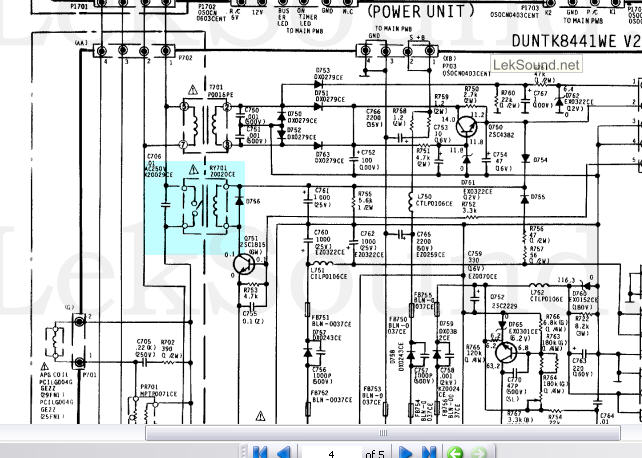Viewport: 642px width, 458px height.
Task: Click the DUNTK8441WE V2 title text
Action: click(x=575, y=41)
